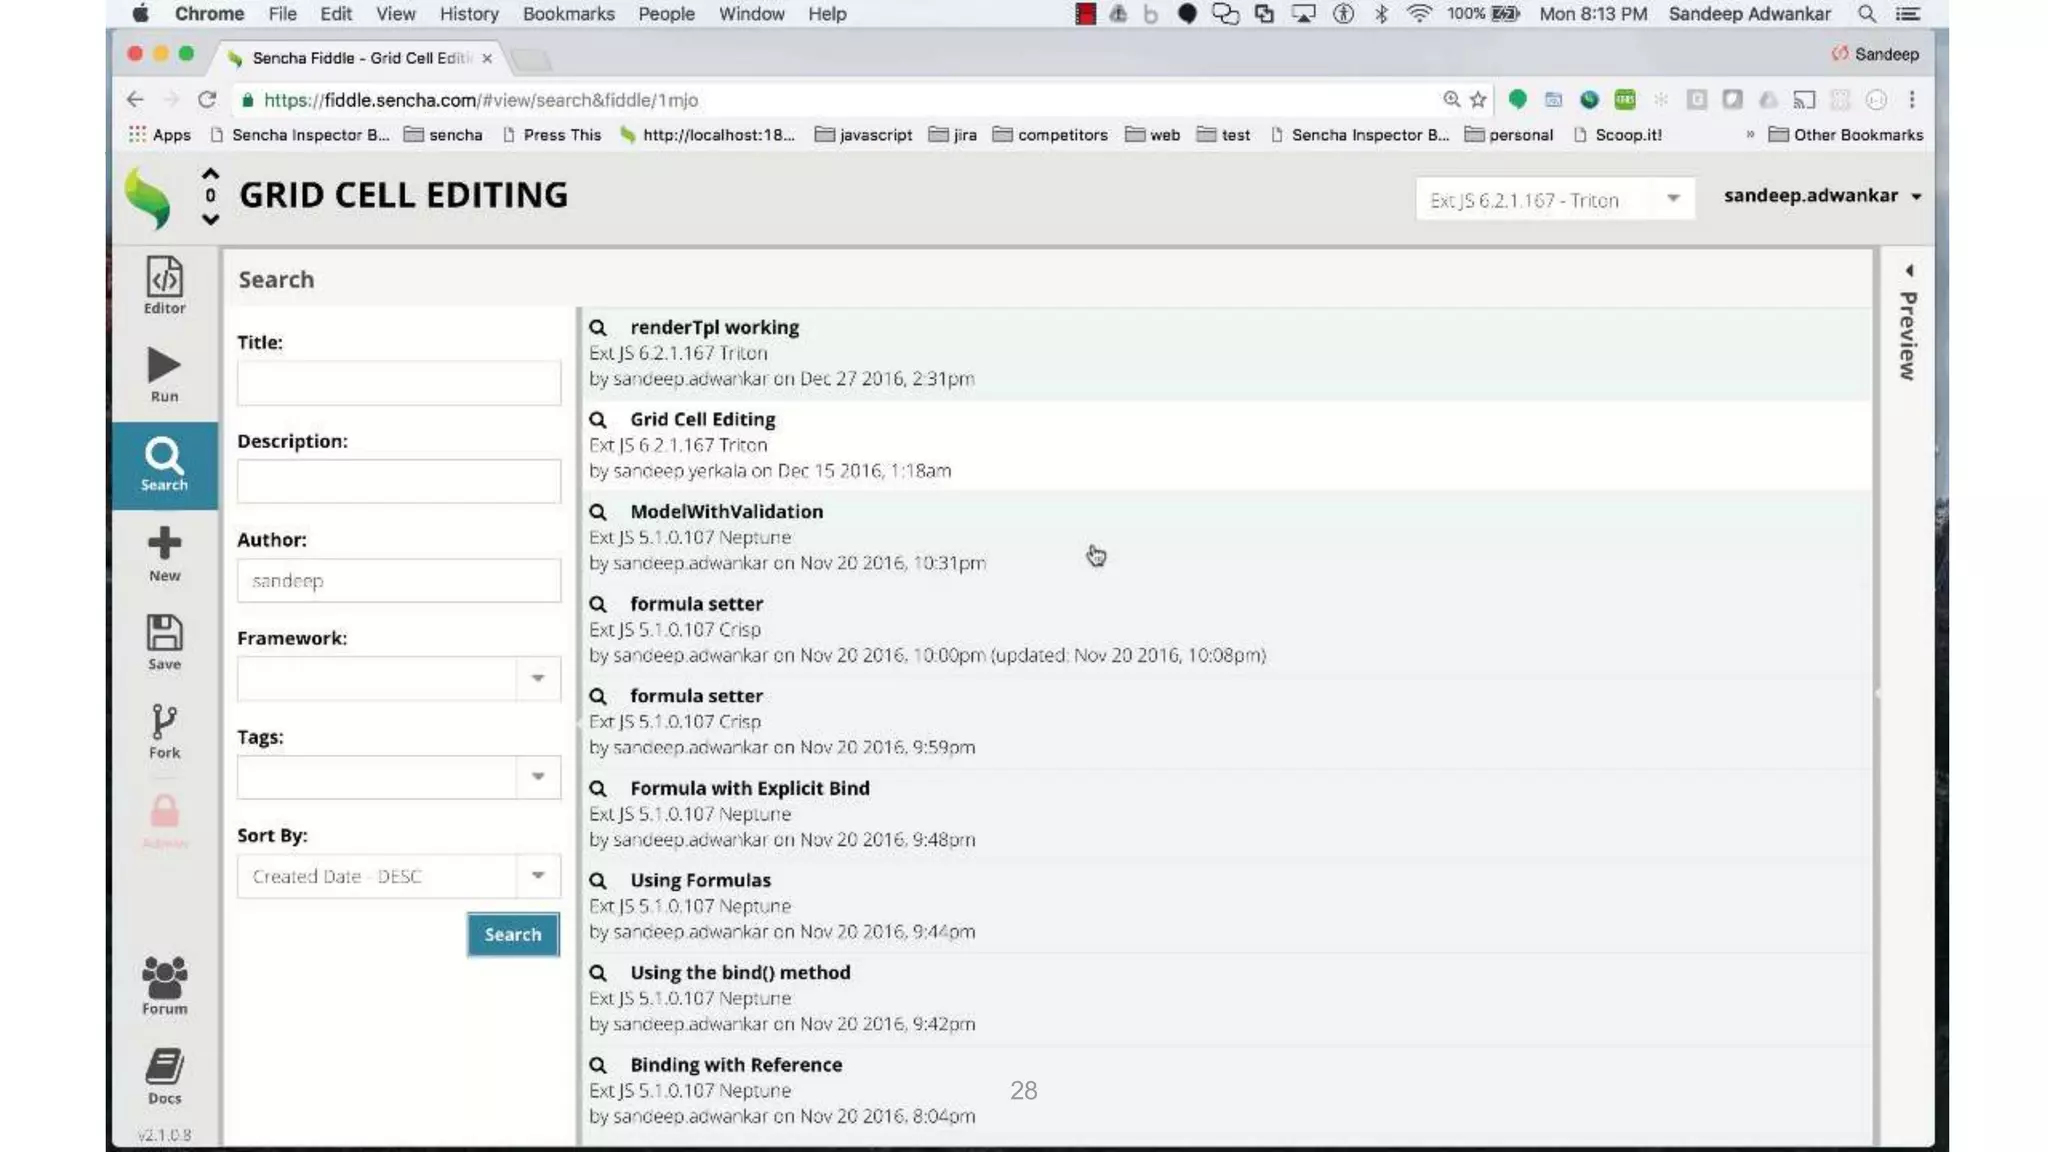Open the Bookmarks menu
This screenshot has height=1152, width=2048.
[x=568, y=14]
